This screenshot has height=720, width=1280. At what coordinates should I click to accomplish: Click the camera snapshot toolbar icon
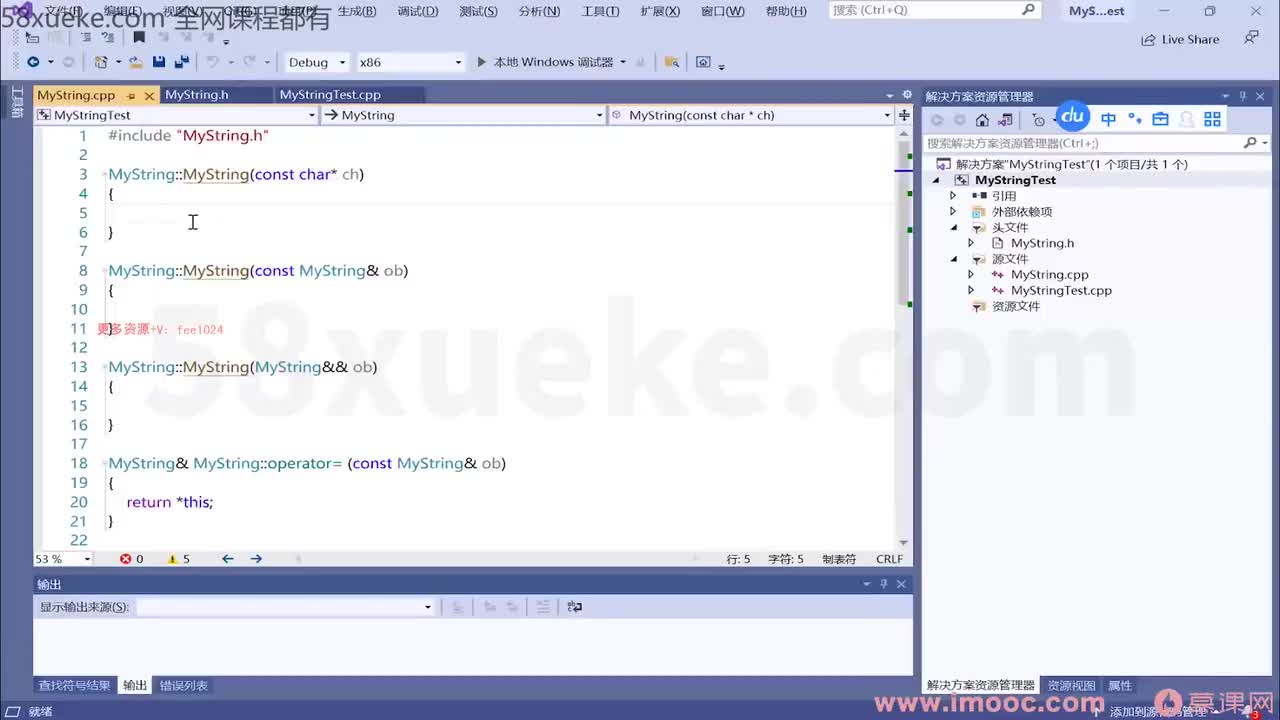703,62
